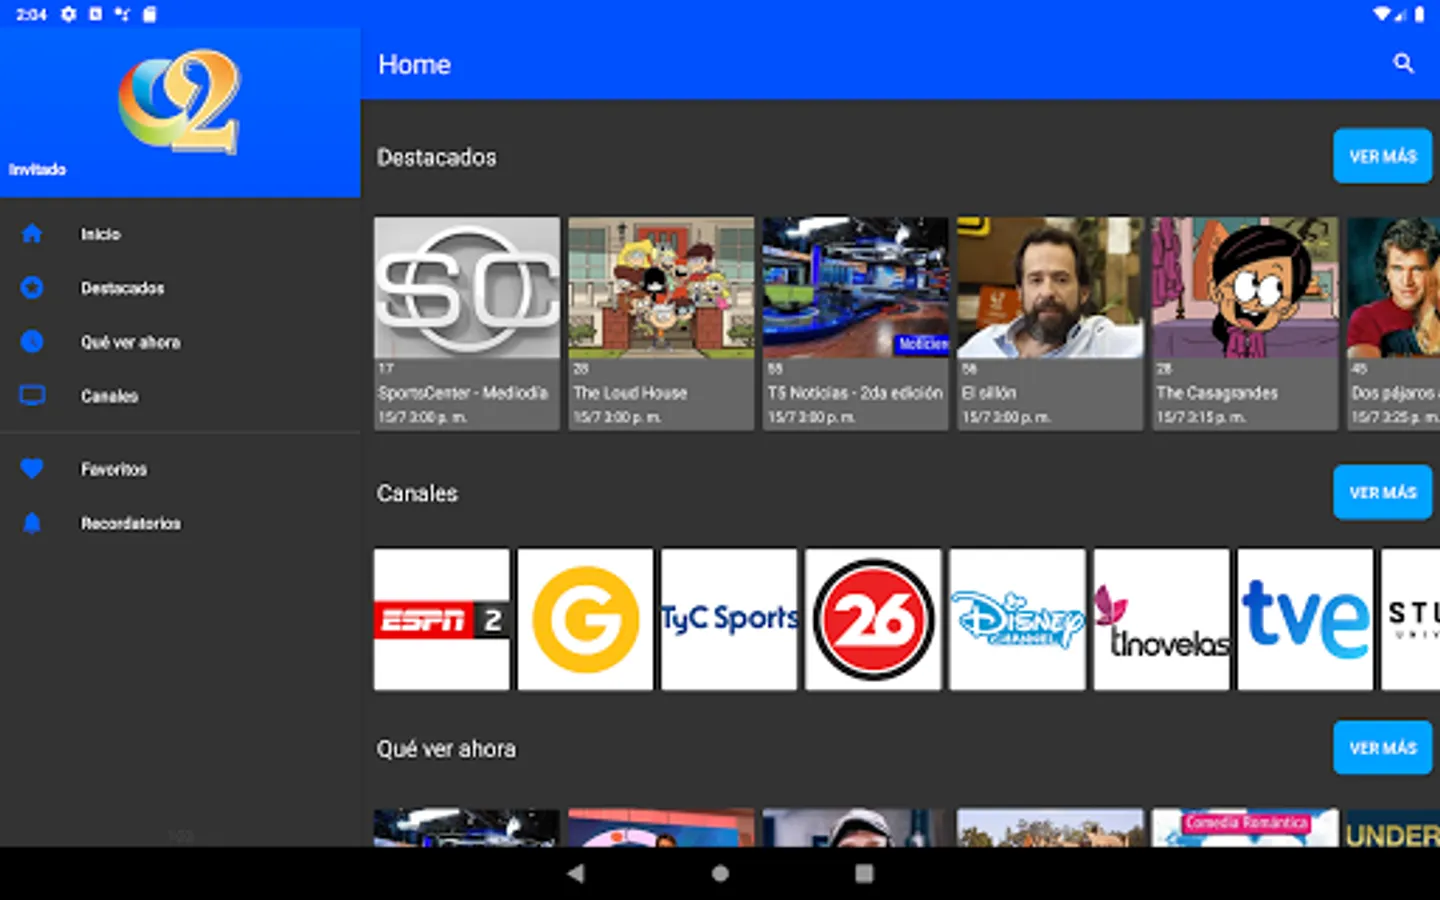Open T5 Noticias - 2da edición card

coord(855,324)
